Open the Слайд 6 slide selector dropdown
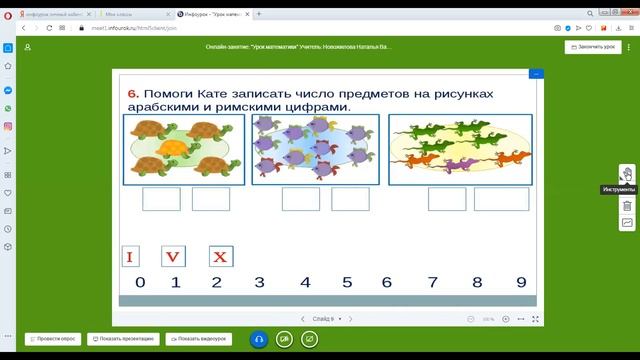 (x=327, y=319)
